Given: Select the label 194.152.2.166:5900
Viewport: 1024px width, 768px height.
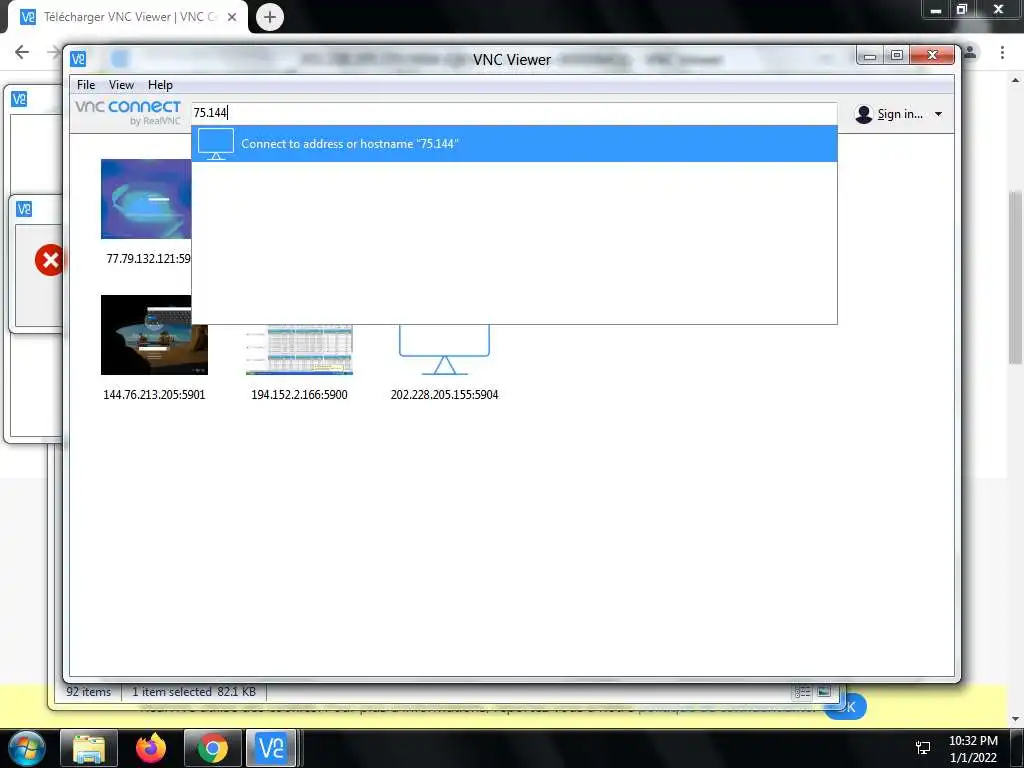Looking at the screenshot, I should 299,394.
